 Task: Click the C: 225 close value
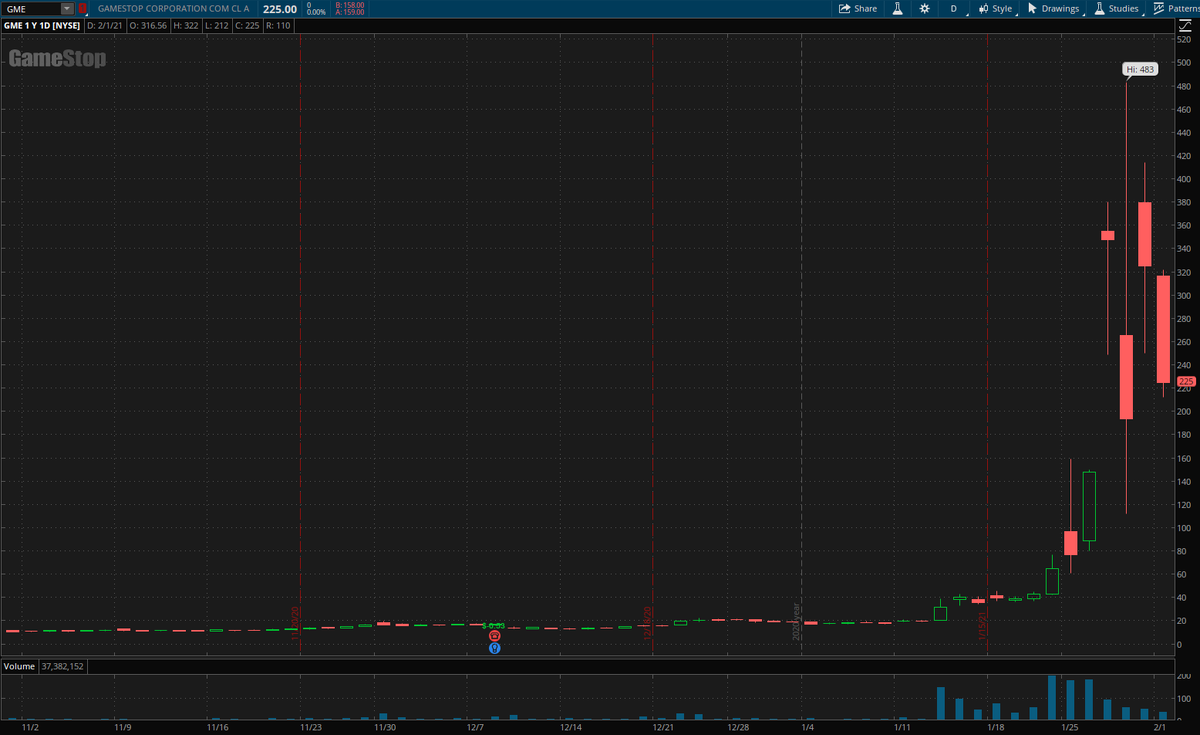click(x=247, y=25)
